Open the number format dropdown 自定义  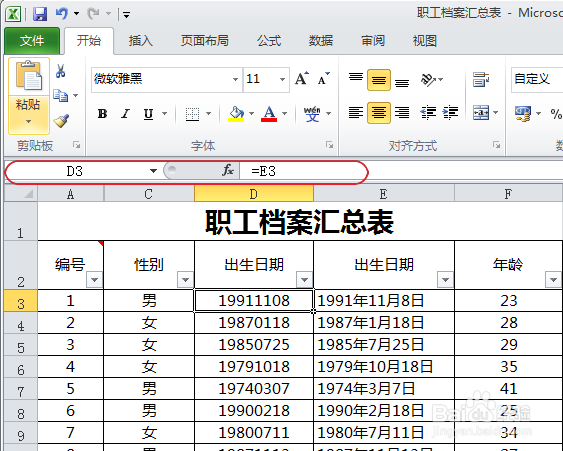pyautogui.click(x=537, y=79)
